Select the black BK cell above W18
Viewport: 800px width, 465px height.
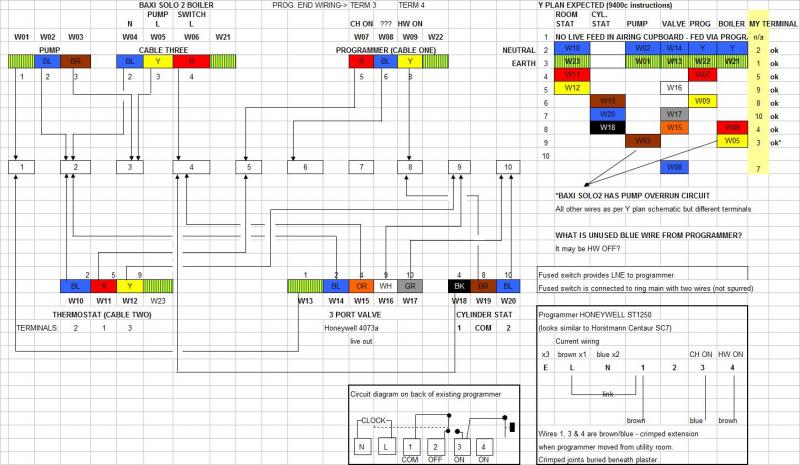coord(459,286)
